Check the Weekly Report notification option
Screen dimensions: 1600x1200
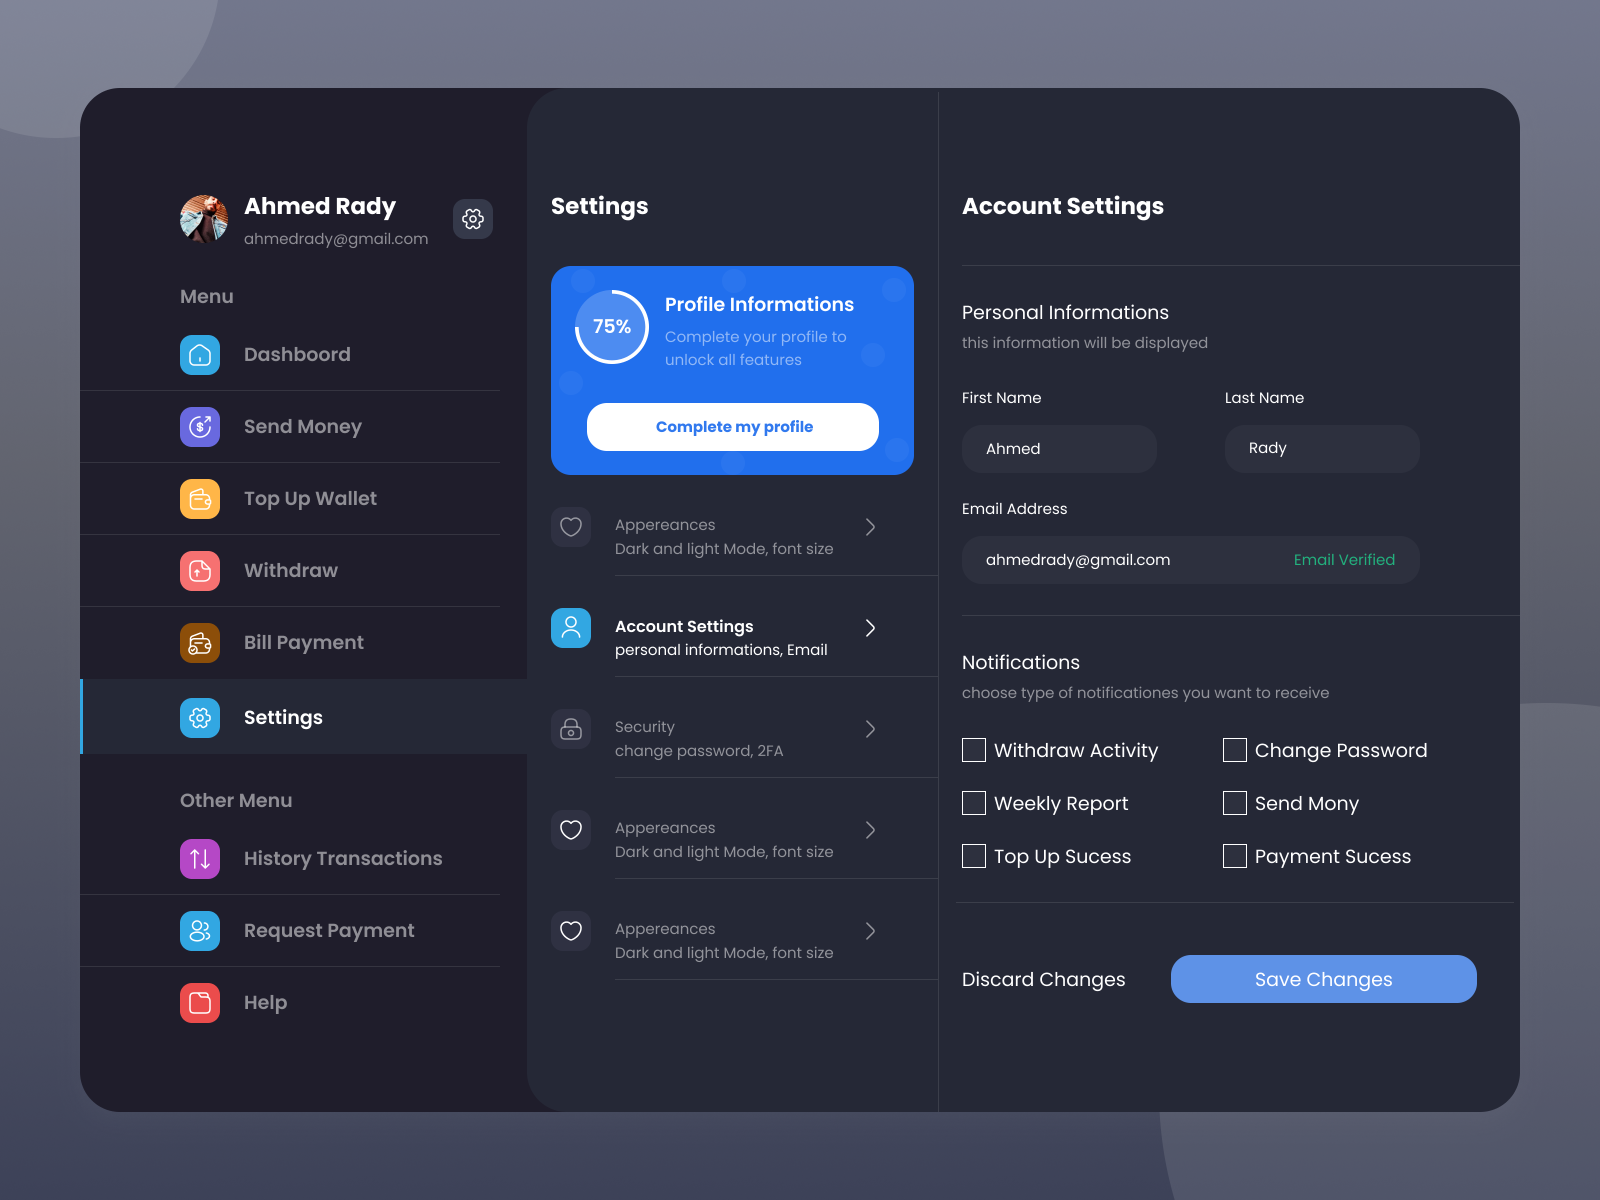(973, 803)
